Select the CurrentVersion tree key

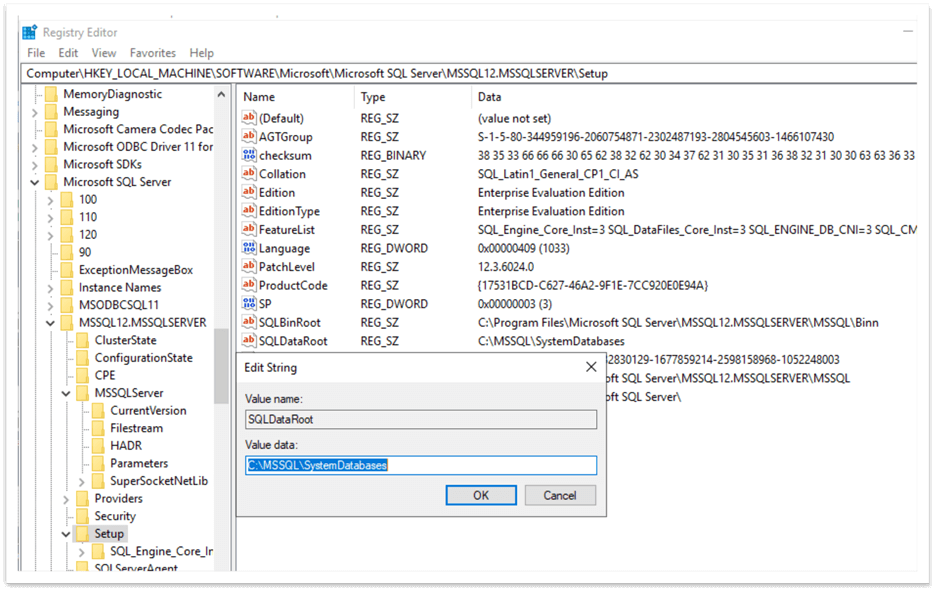(148, 410)
